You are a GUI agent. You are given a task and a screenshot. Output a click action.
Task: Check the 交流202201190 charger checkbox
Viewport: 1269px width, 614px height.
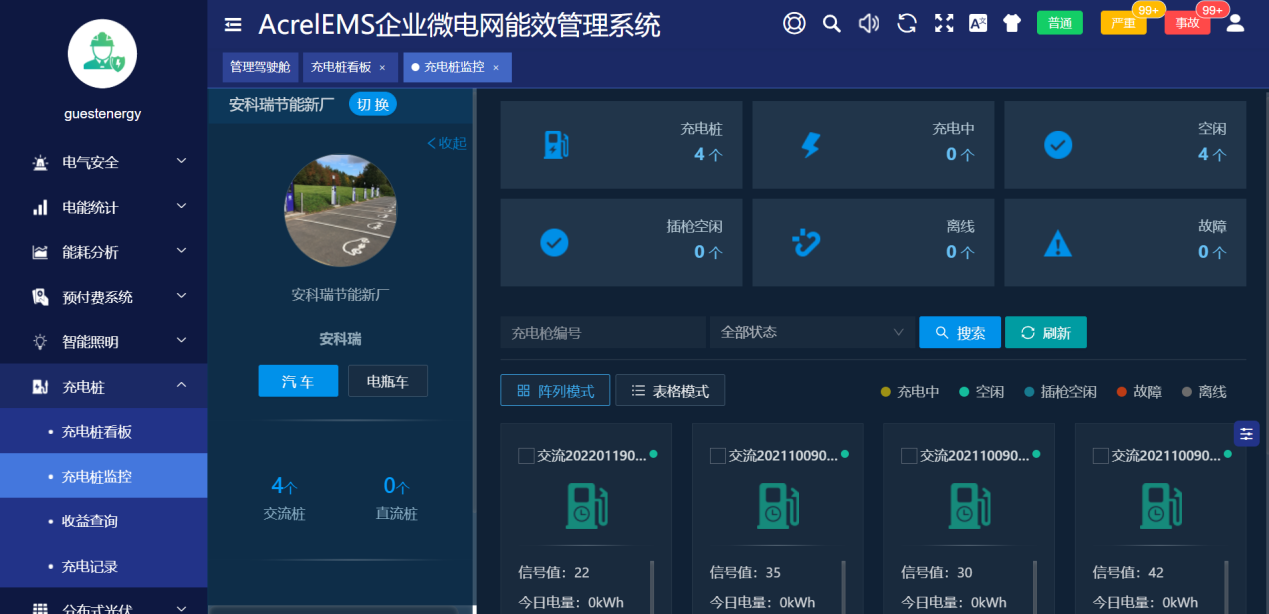click(526, 456)
